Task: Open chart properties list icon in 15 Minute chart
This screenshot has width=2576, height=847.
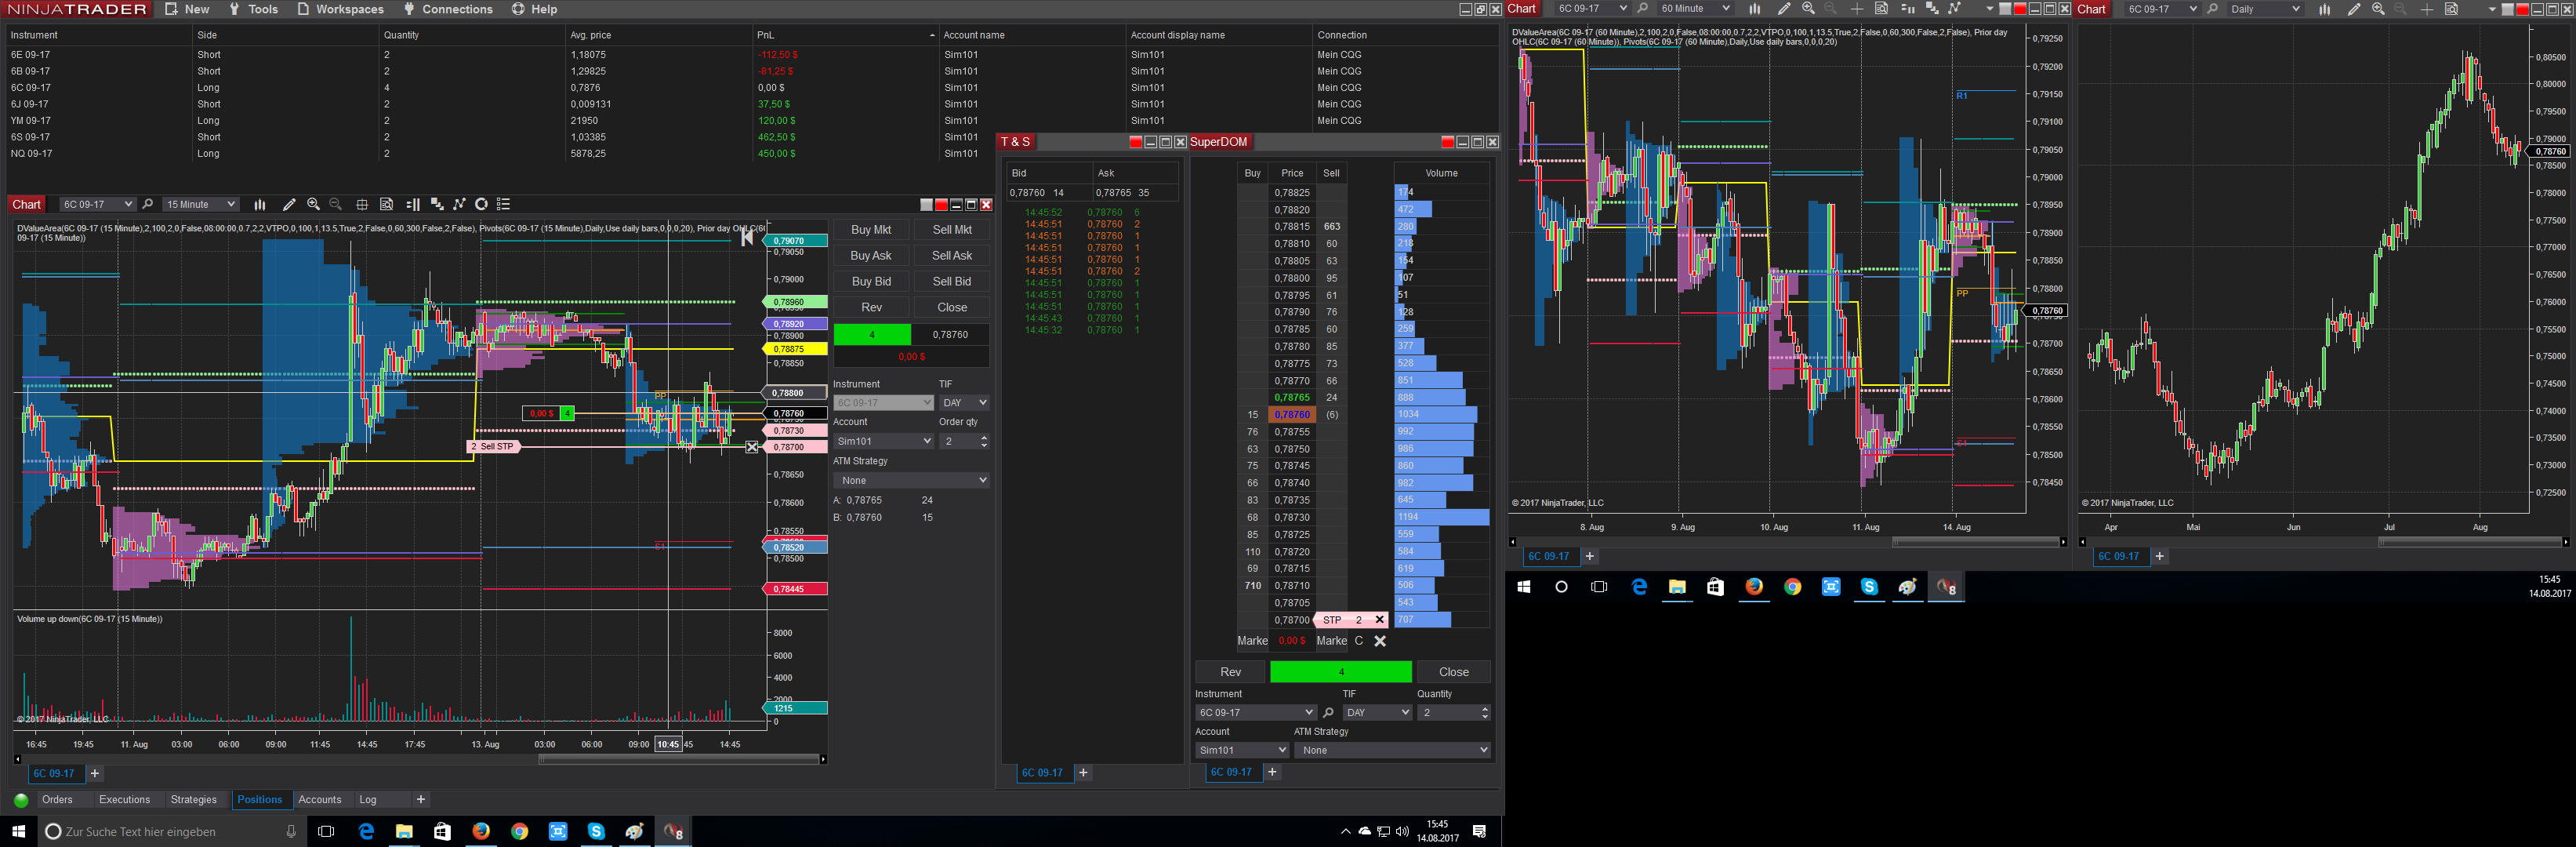Action: pyautogui.click(x=504, y=204)
